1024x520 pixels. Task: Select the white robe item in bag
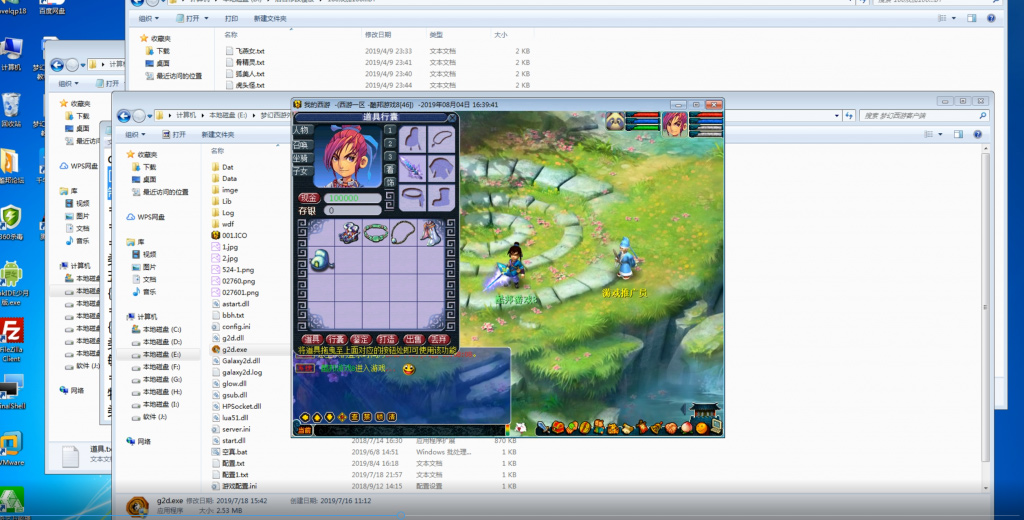click(431, 233)
